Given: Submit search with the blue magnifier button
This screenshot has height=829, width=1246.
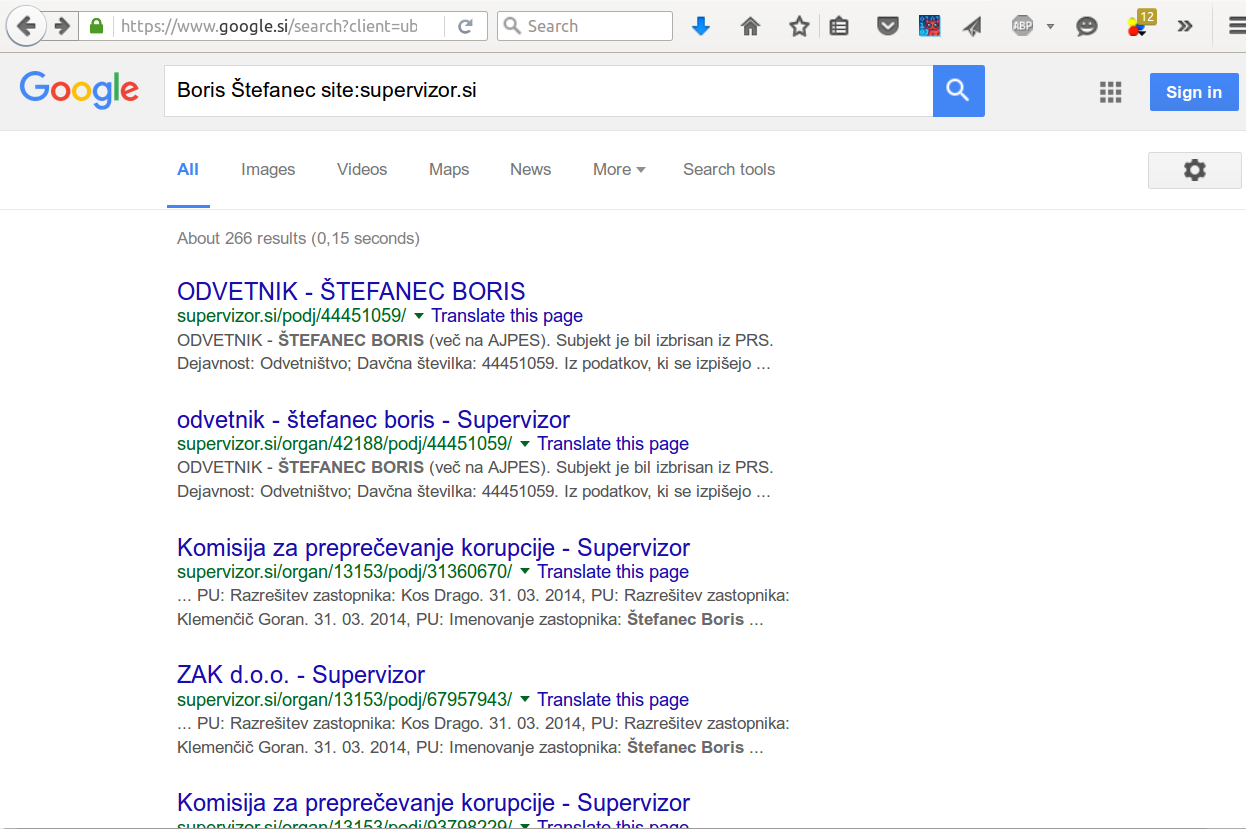Looking at the screenshot, I should [x=959, y=91].
